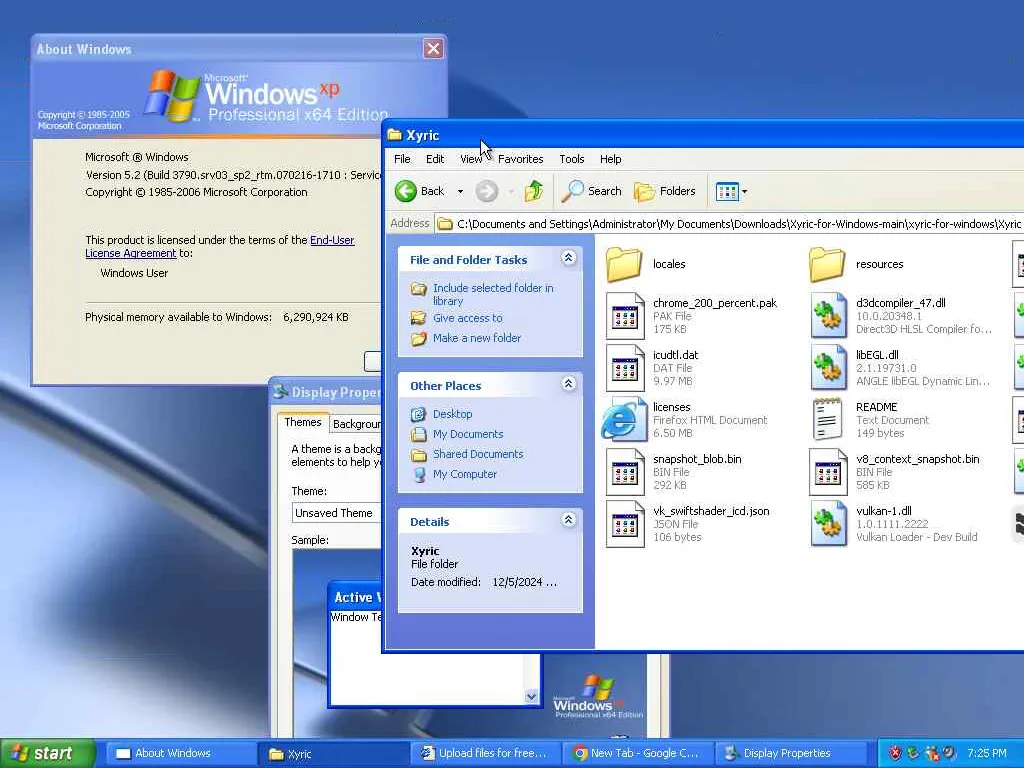The image size is (1024, 768).
Task: Open the Views icon button
Action: tap(726, 191)
